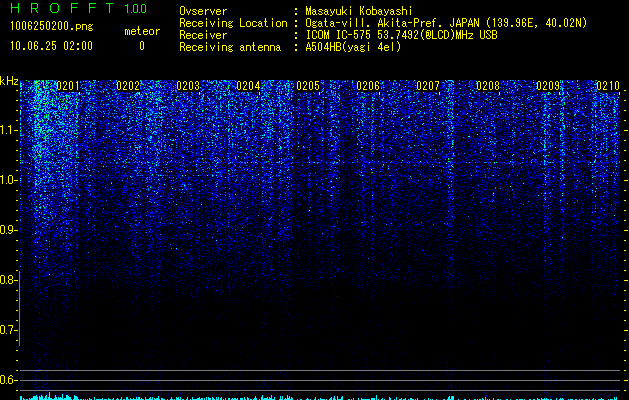Click the date 10.06.25 02:00
This screenshot has height=400, width=629.
tap(51, 46)
